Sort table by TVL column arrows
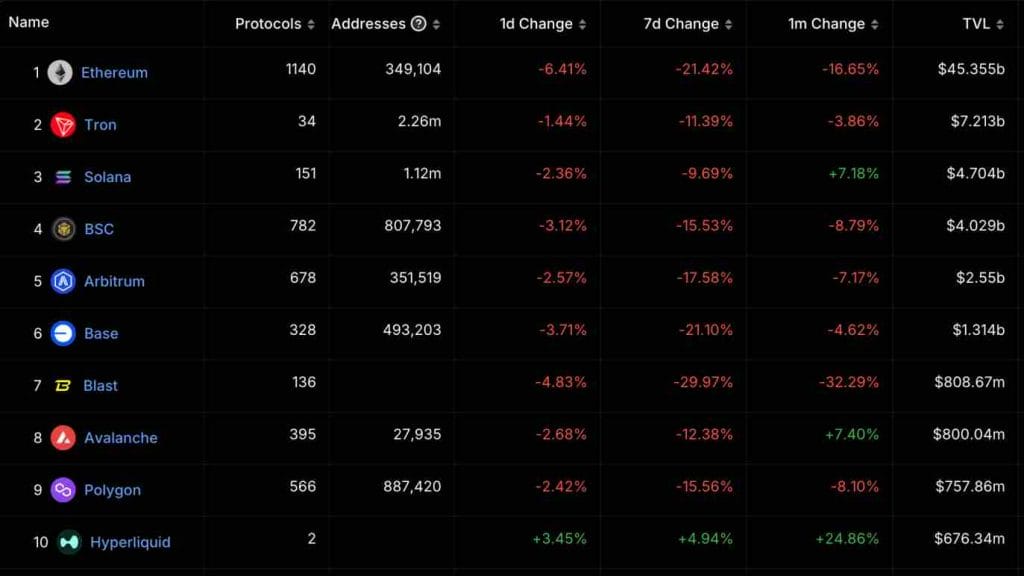Screen dimensions: 1024x576 coord(999,24)
